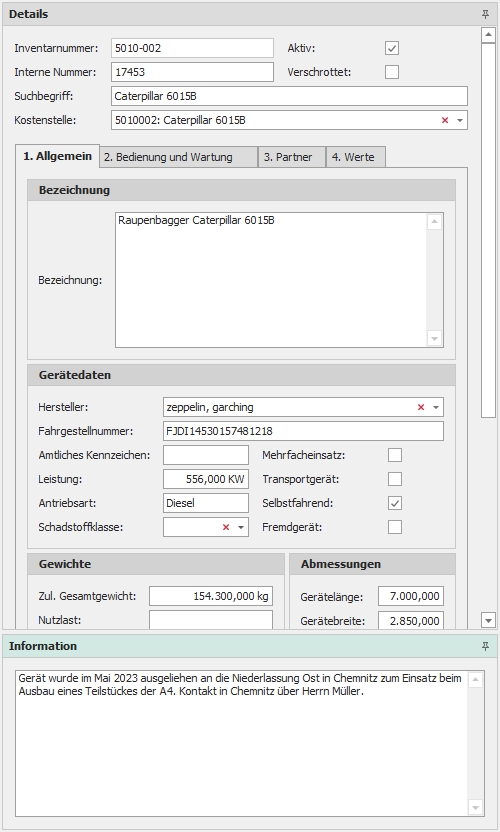Click the Gerätebreite field
Screen dimensions: 500x832
(x=411, y=620)
